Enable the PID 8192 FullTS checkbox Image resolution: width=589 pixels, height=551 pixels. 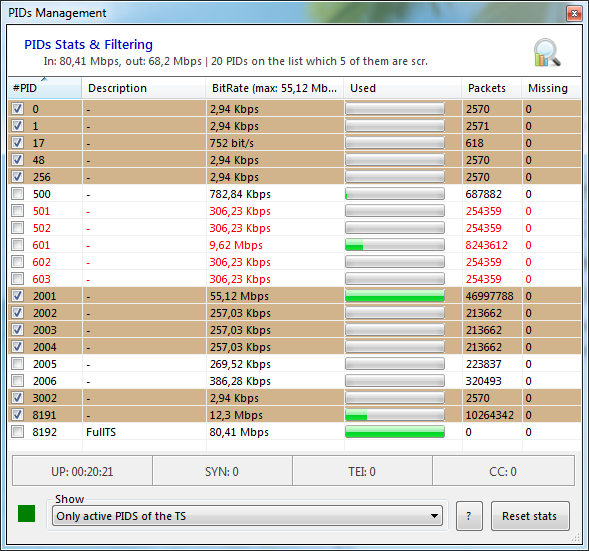(x=17, y=432)
